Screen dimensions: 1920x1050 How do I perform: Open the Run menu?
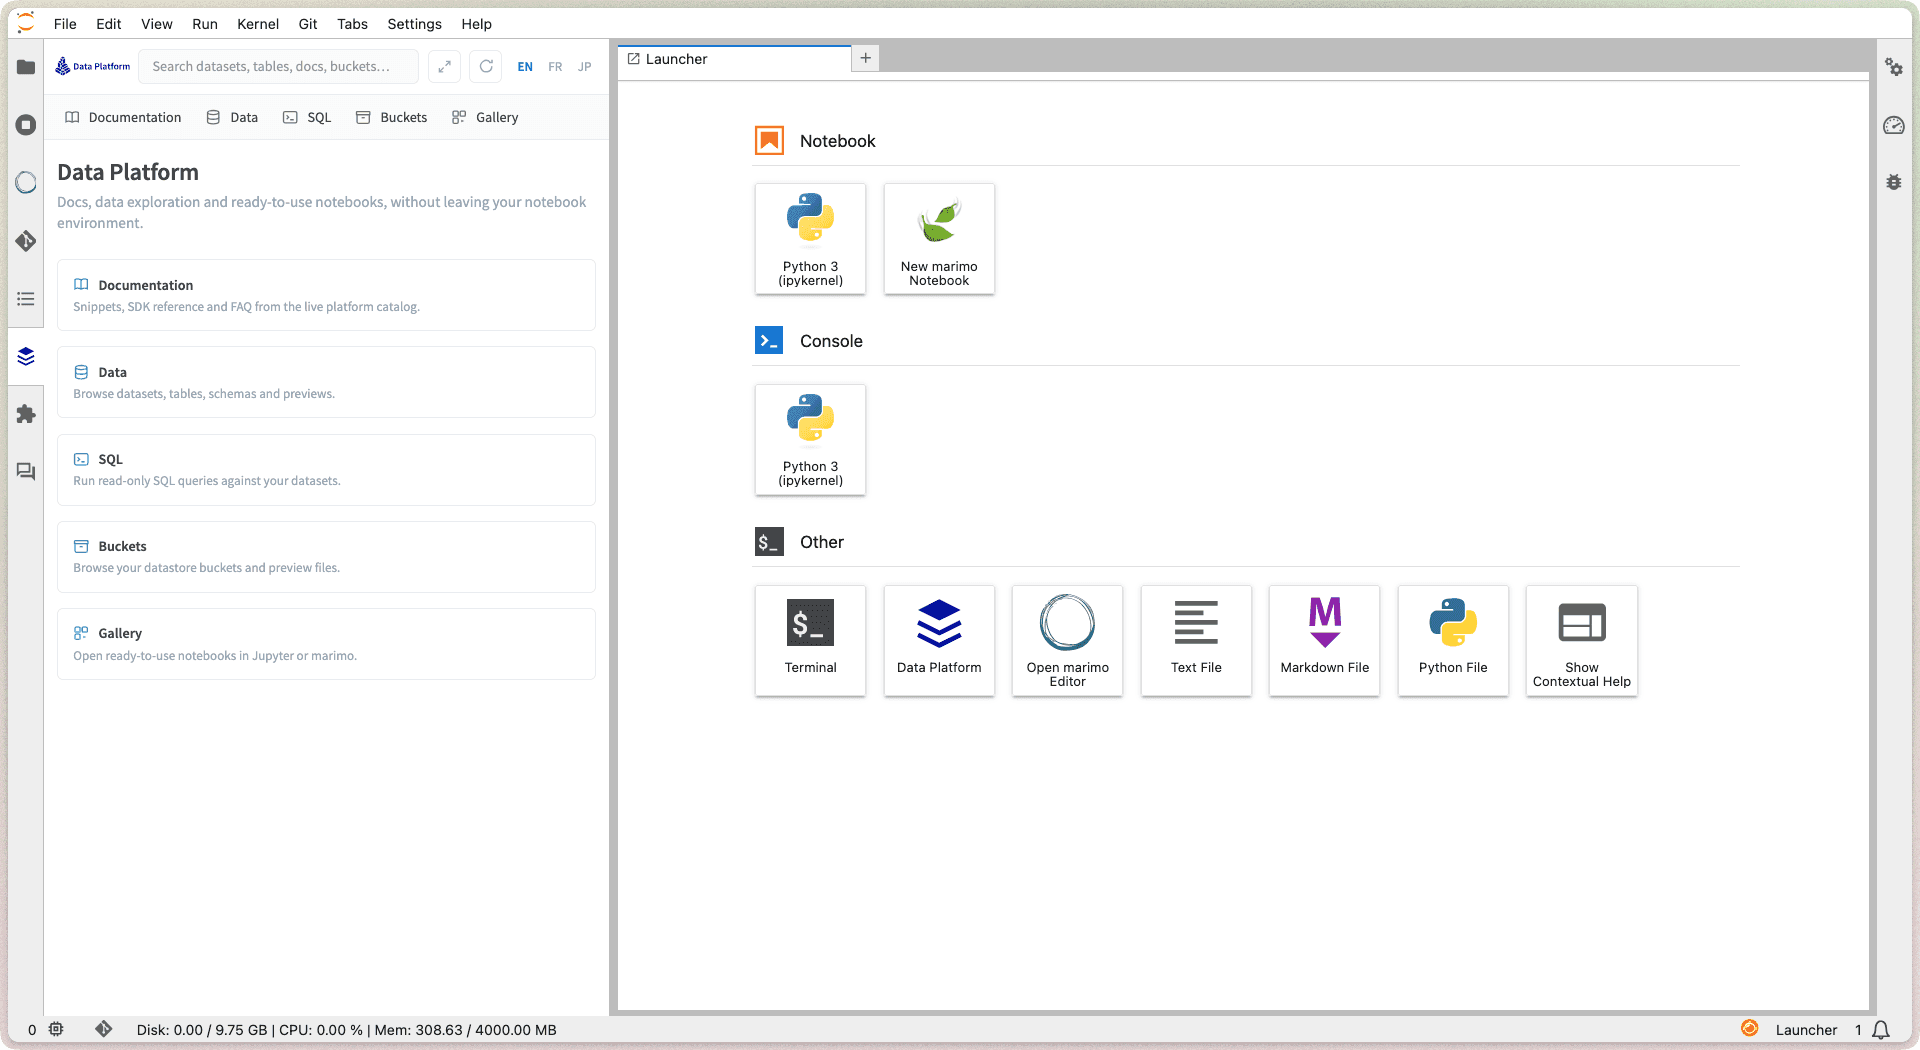205,24
